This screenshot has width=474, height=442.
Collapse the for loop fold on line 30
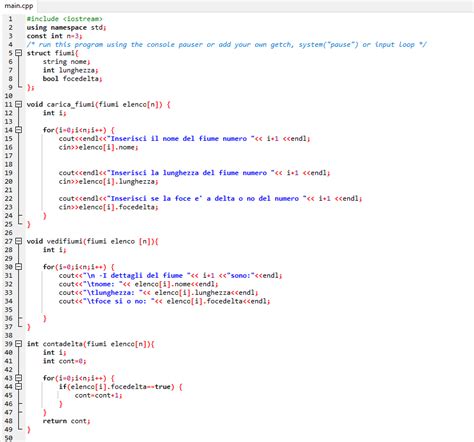pos(19,267)
